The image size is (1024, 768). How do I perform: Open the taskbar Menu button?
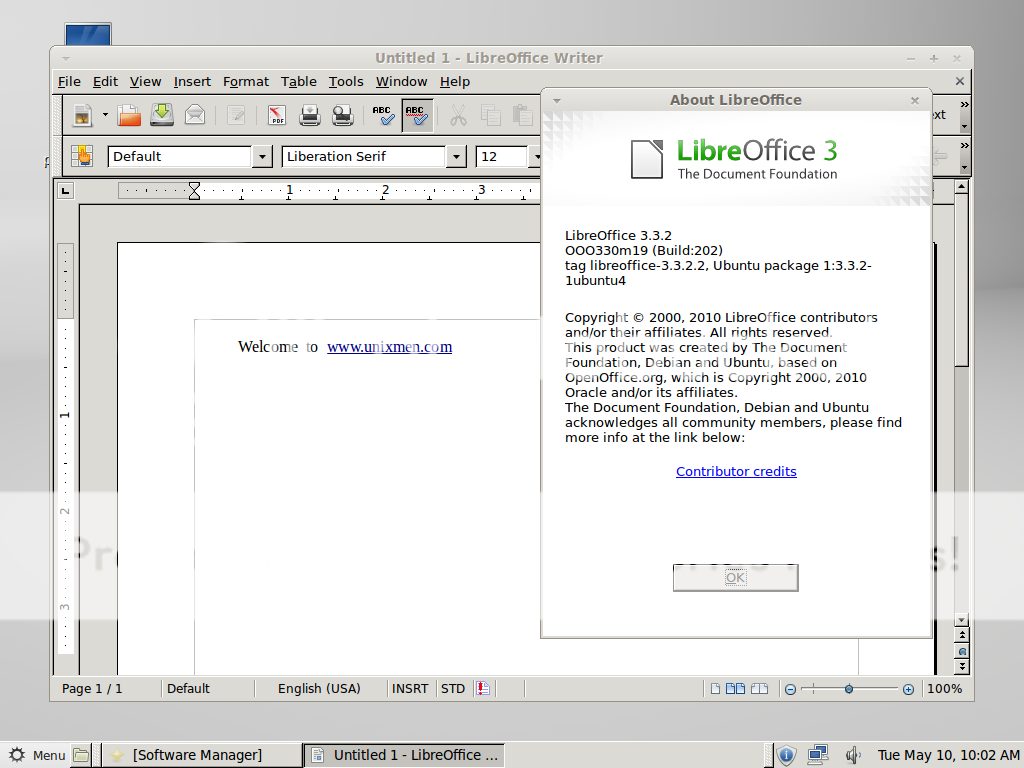(37, 755)
